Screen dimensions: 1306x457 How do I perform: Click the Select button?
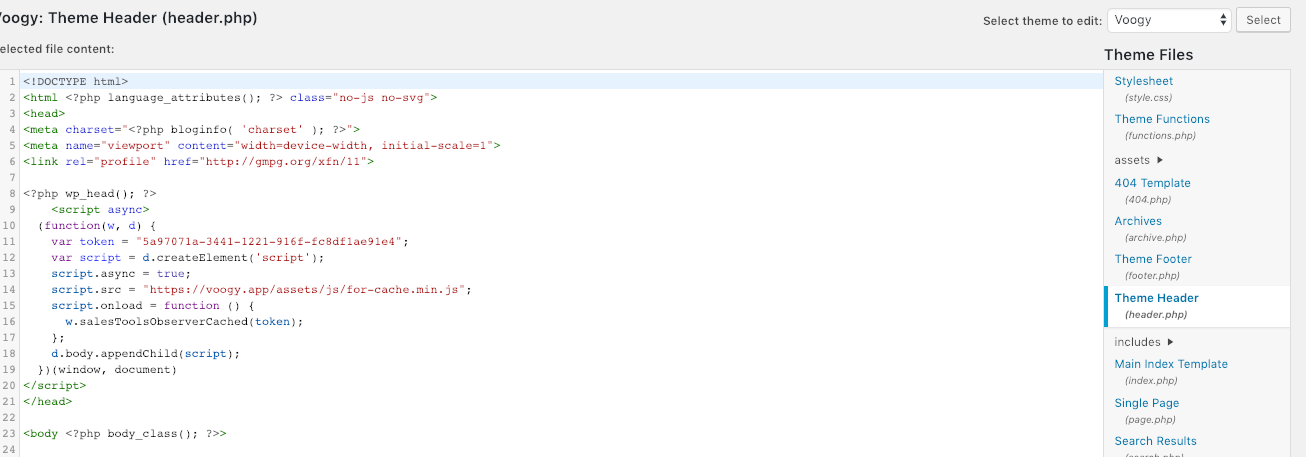(1263, 20)
